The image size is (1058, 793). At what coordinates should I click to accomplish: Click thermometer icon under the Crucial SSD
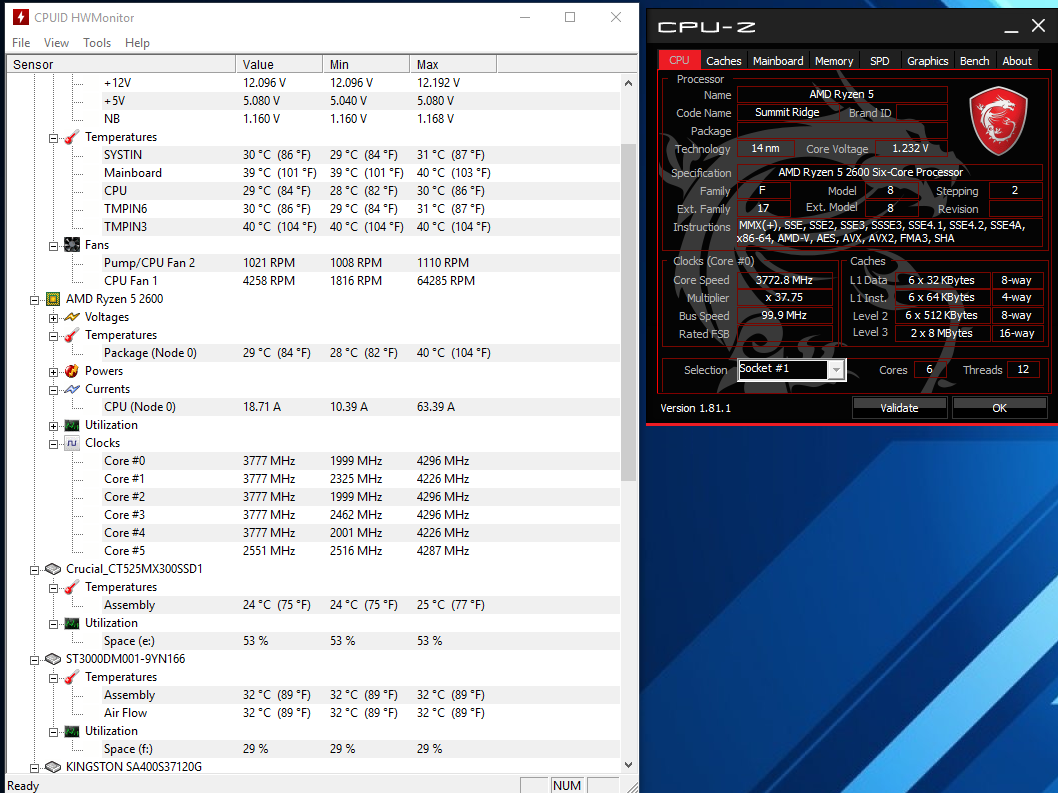pyautogui.click(x=72, y=587)
